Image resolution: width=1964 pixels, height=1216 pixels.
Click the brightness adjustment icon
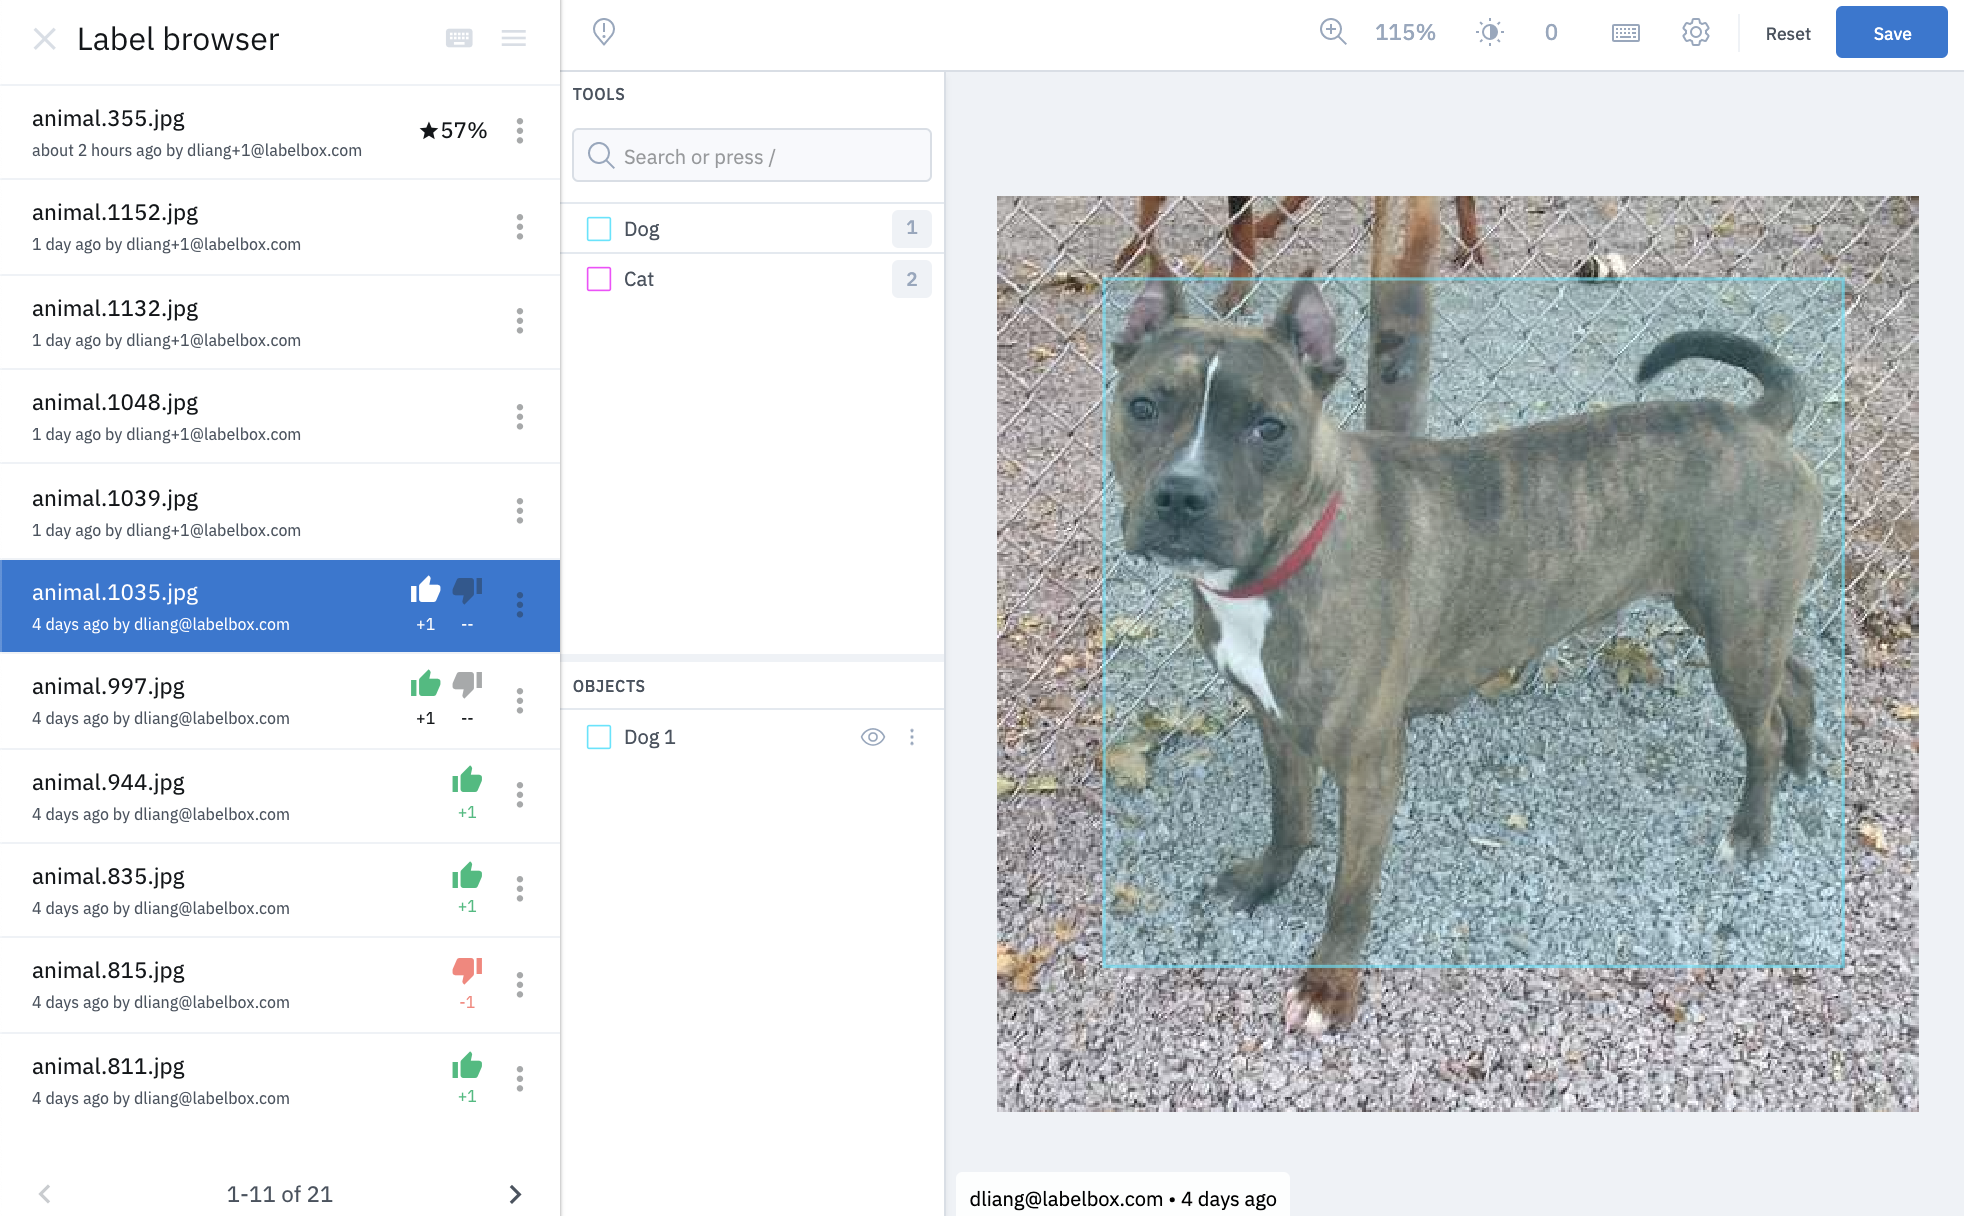(x=1489, y=32)
